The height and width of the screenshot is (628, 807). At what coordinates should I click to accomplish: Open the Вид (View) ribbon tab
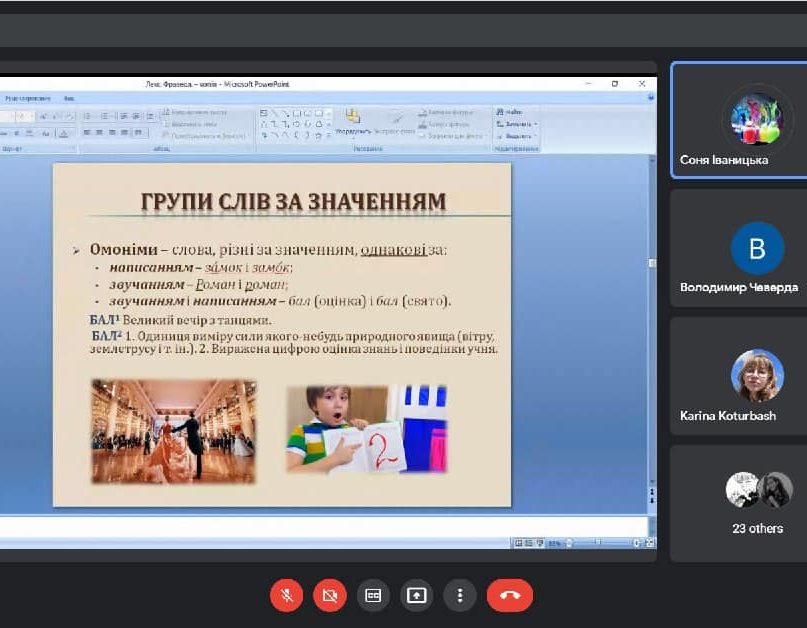69,99
